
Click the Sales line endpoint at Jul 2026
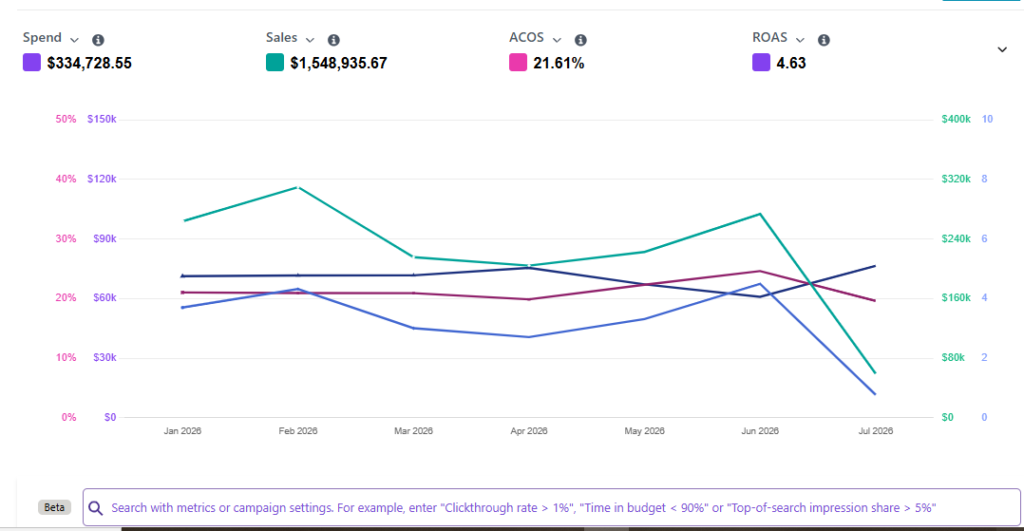(875, 373)
